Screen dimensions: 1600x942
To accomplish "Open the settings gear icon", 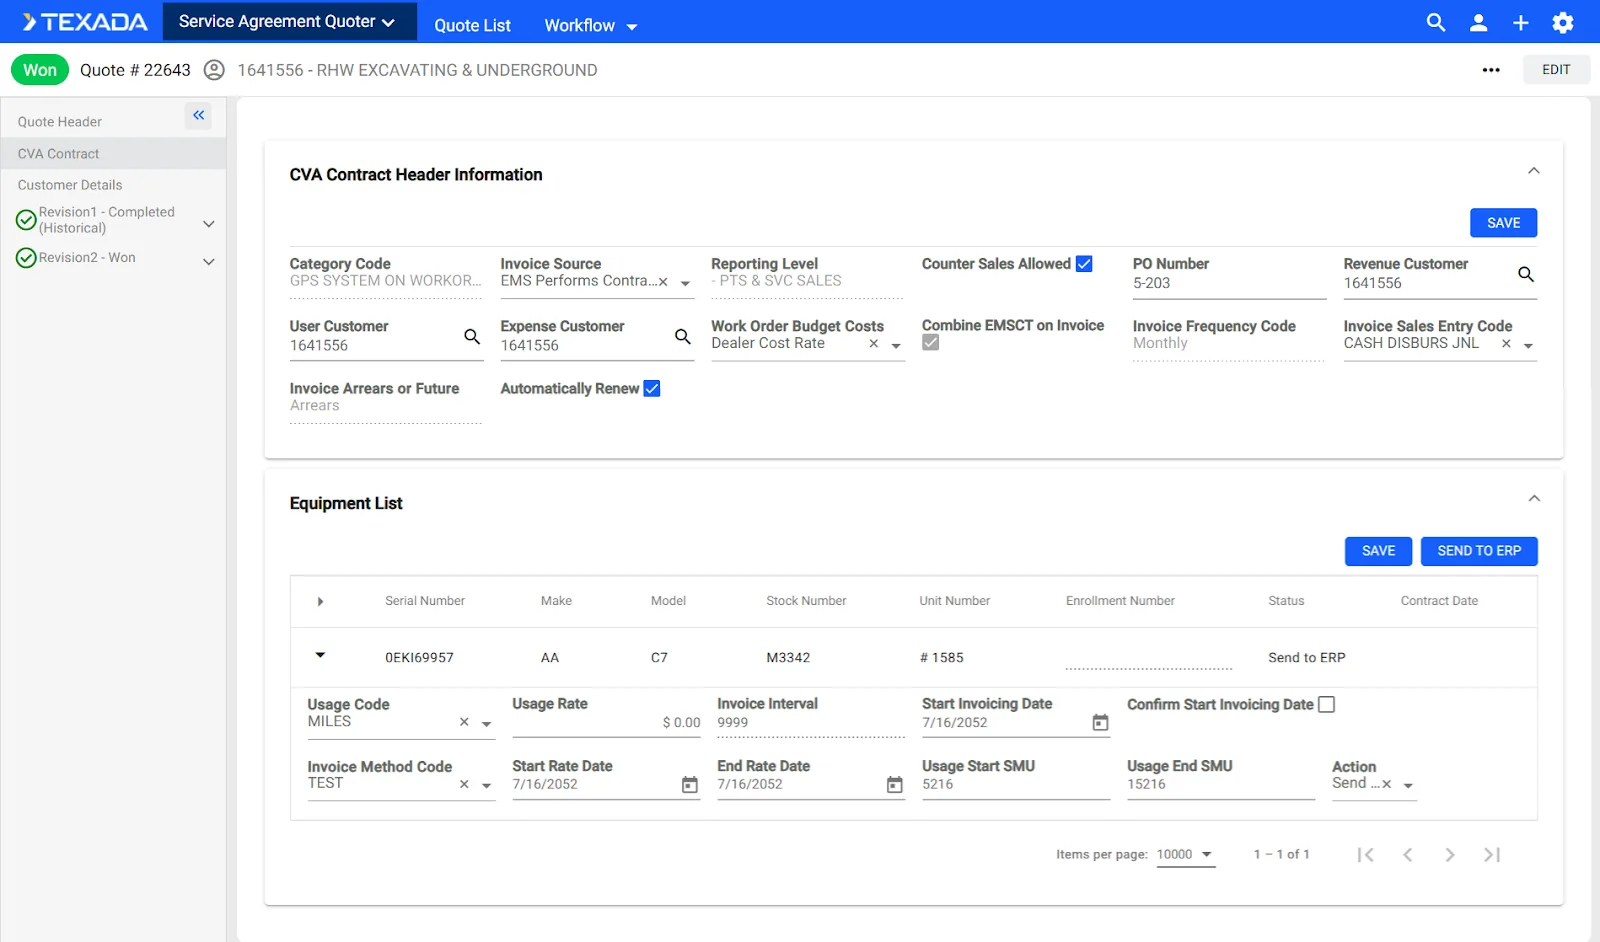I will 1562,22.
